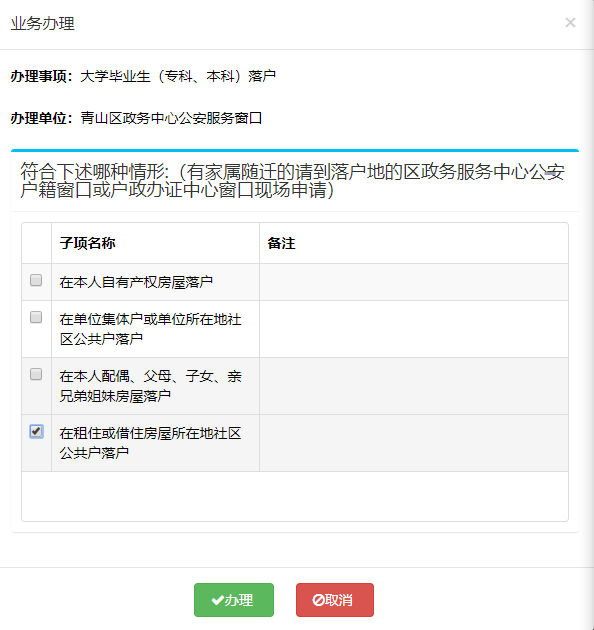The width and height of the screenshot is (594, 630).
Task: Close the 业务办理 dialog with the X
Action: [570, 22]
